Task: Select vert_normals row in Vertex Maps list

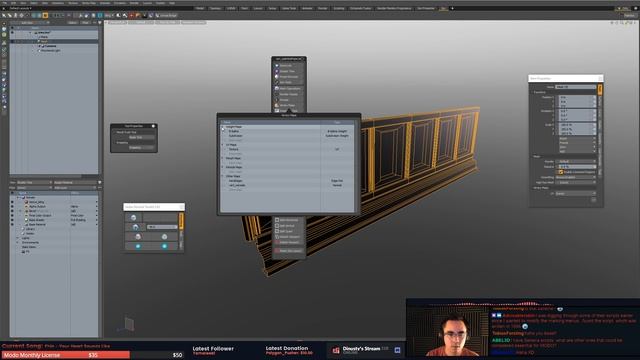Action: (287, 185)
